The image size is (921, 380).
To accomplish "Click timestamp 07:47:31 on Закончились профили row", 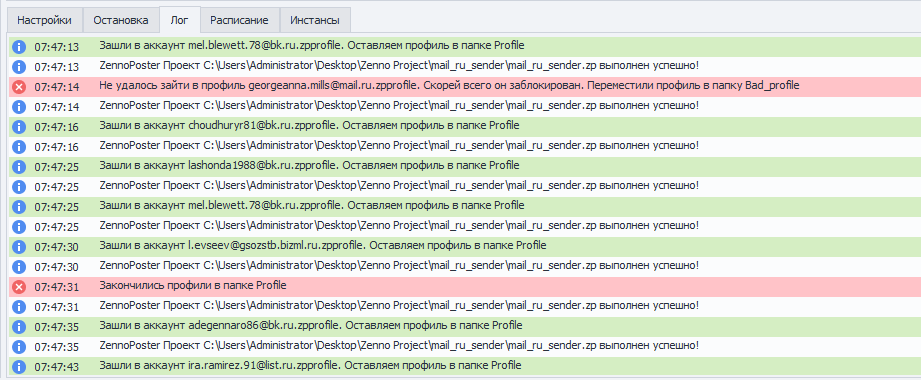I will point(56,287).
